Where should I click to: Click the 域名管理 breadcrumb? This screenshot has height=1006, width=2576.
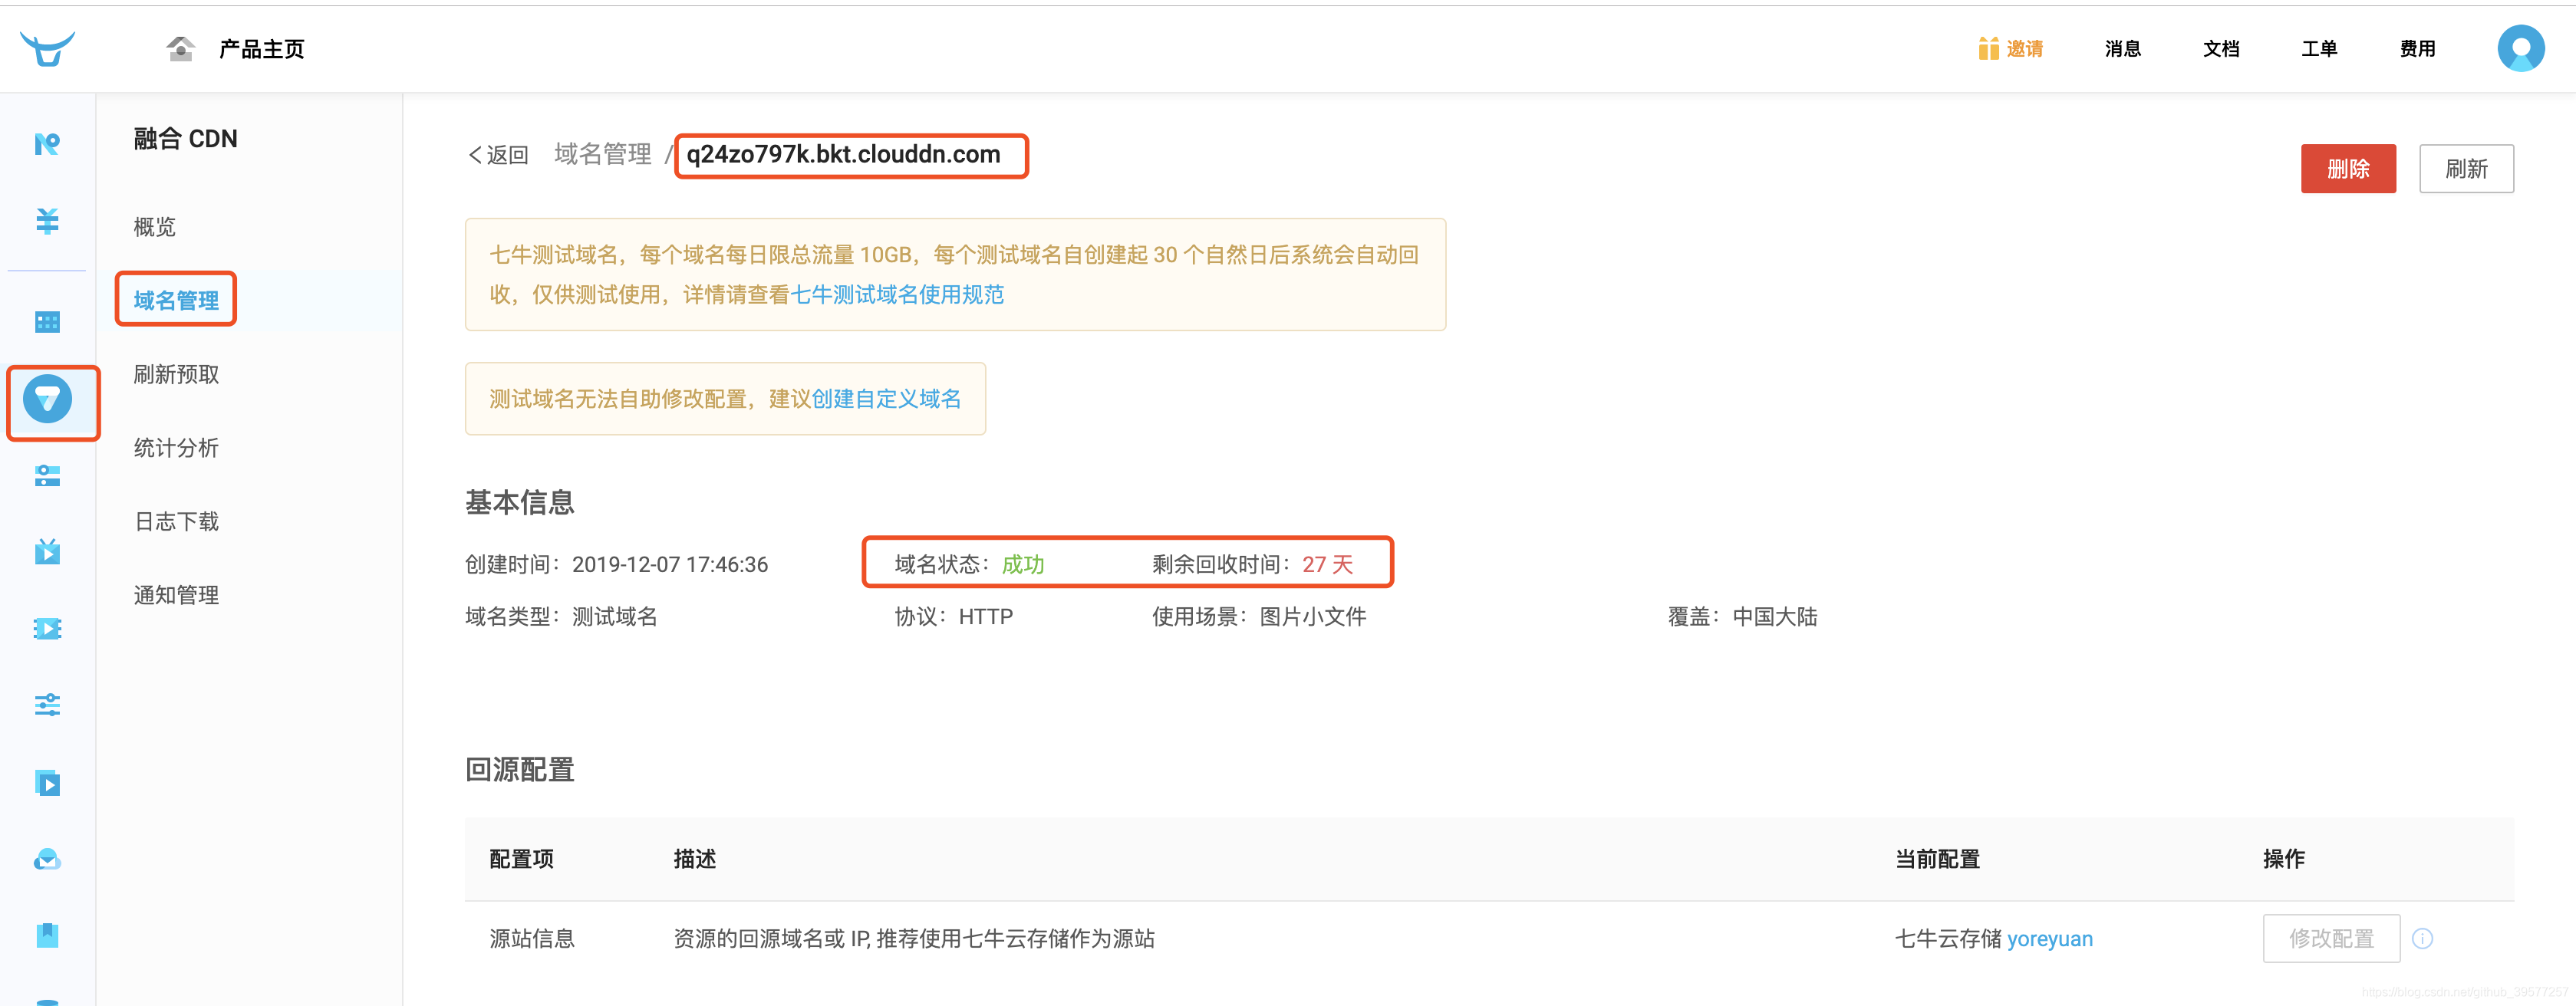click(603, 154)
